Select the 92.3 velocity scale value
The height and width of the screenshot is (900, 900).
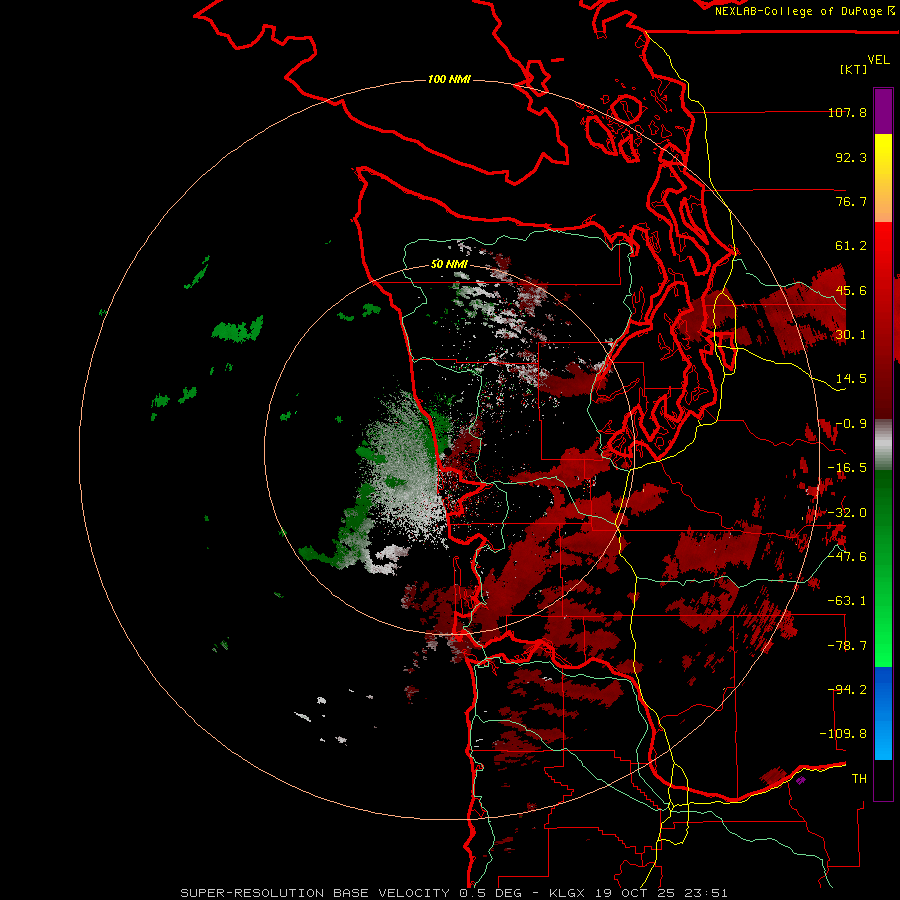[x=851, y=157]
